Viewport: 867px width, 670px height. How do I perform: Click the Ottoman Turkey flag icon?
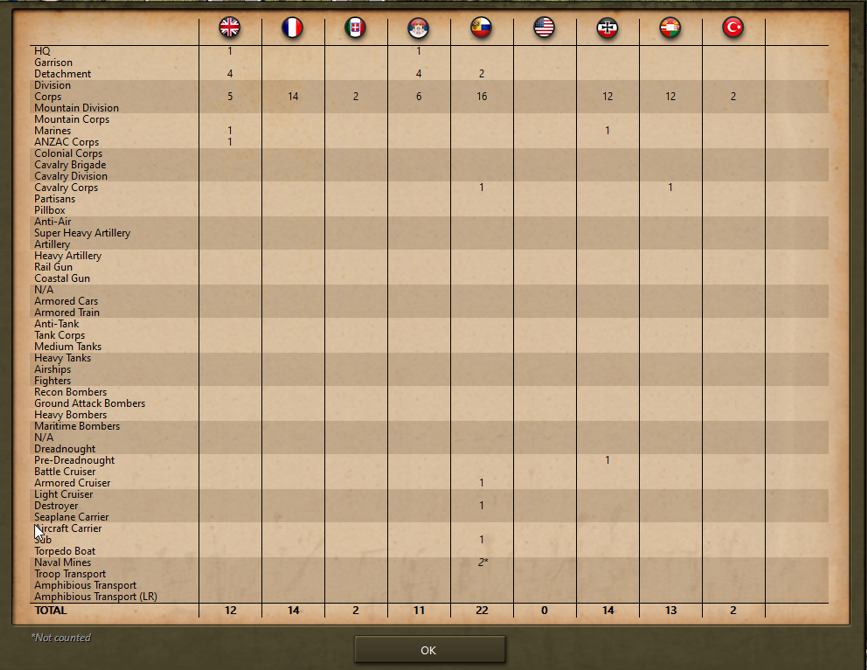tap(733, 27)
